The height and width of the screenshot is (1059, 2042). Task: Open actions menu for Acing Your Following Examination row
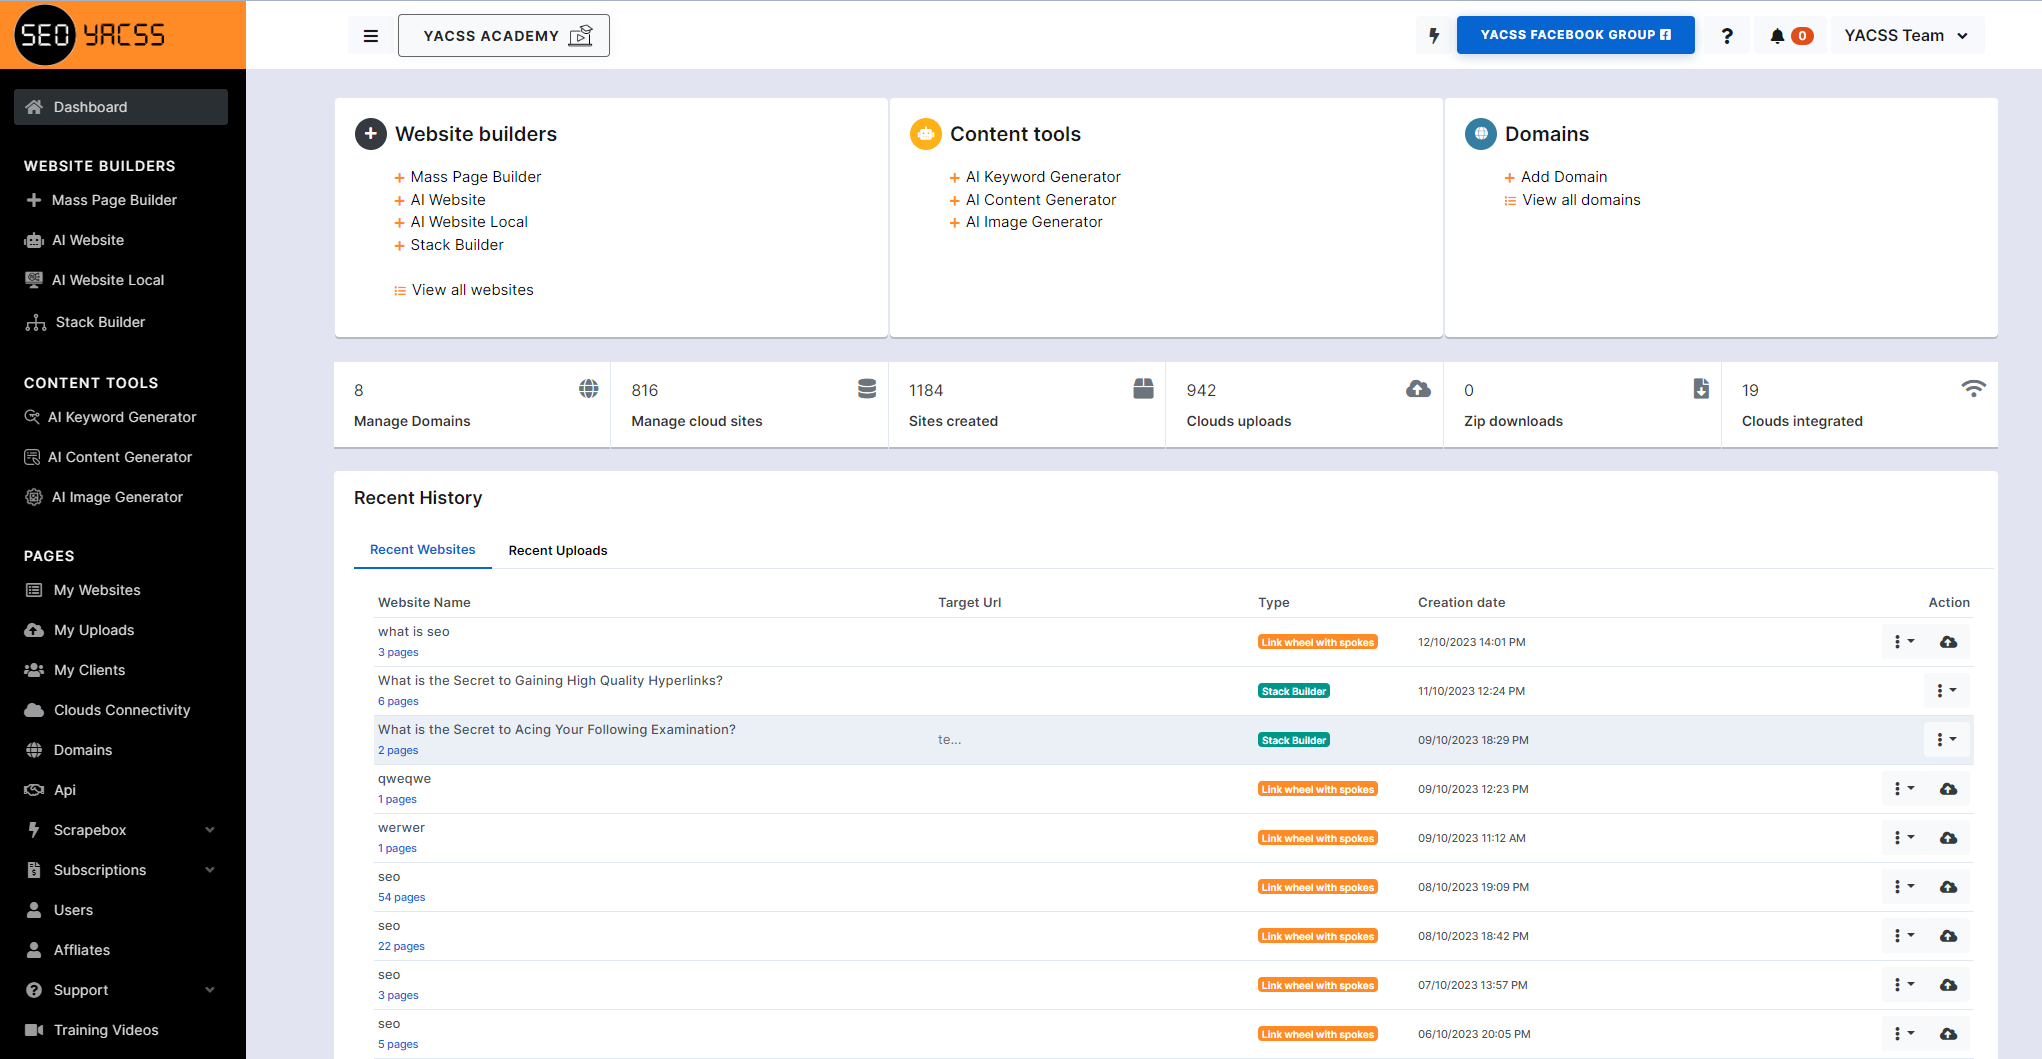pyautogui.click(x=1946, y=740)
